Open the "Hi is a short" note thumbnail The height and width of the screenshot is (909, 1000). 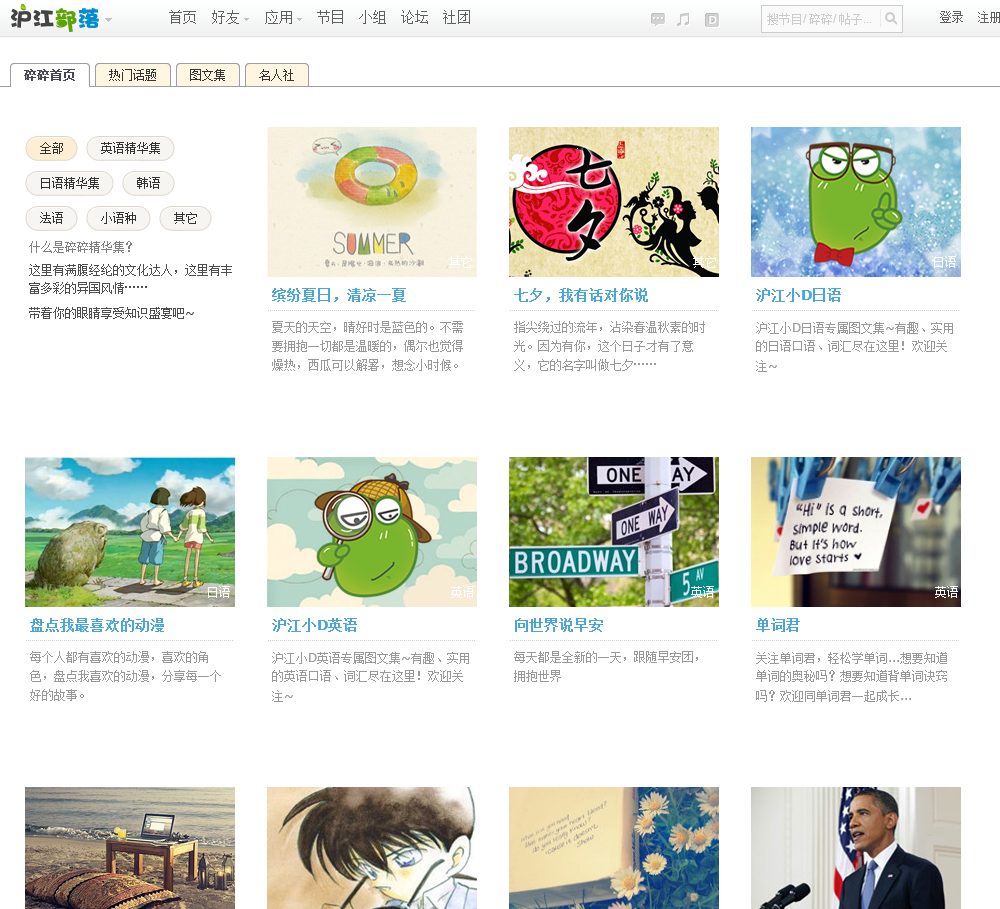pyautogui.click(x=856, y=532)
